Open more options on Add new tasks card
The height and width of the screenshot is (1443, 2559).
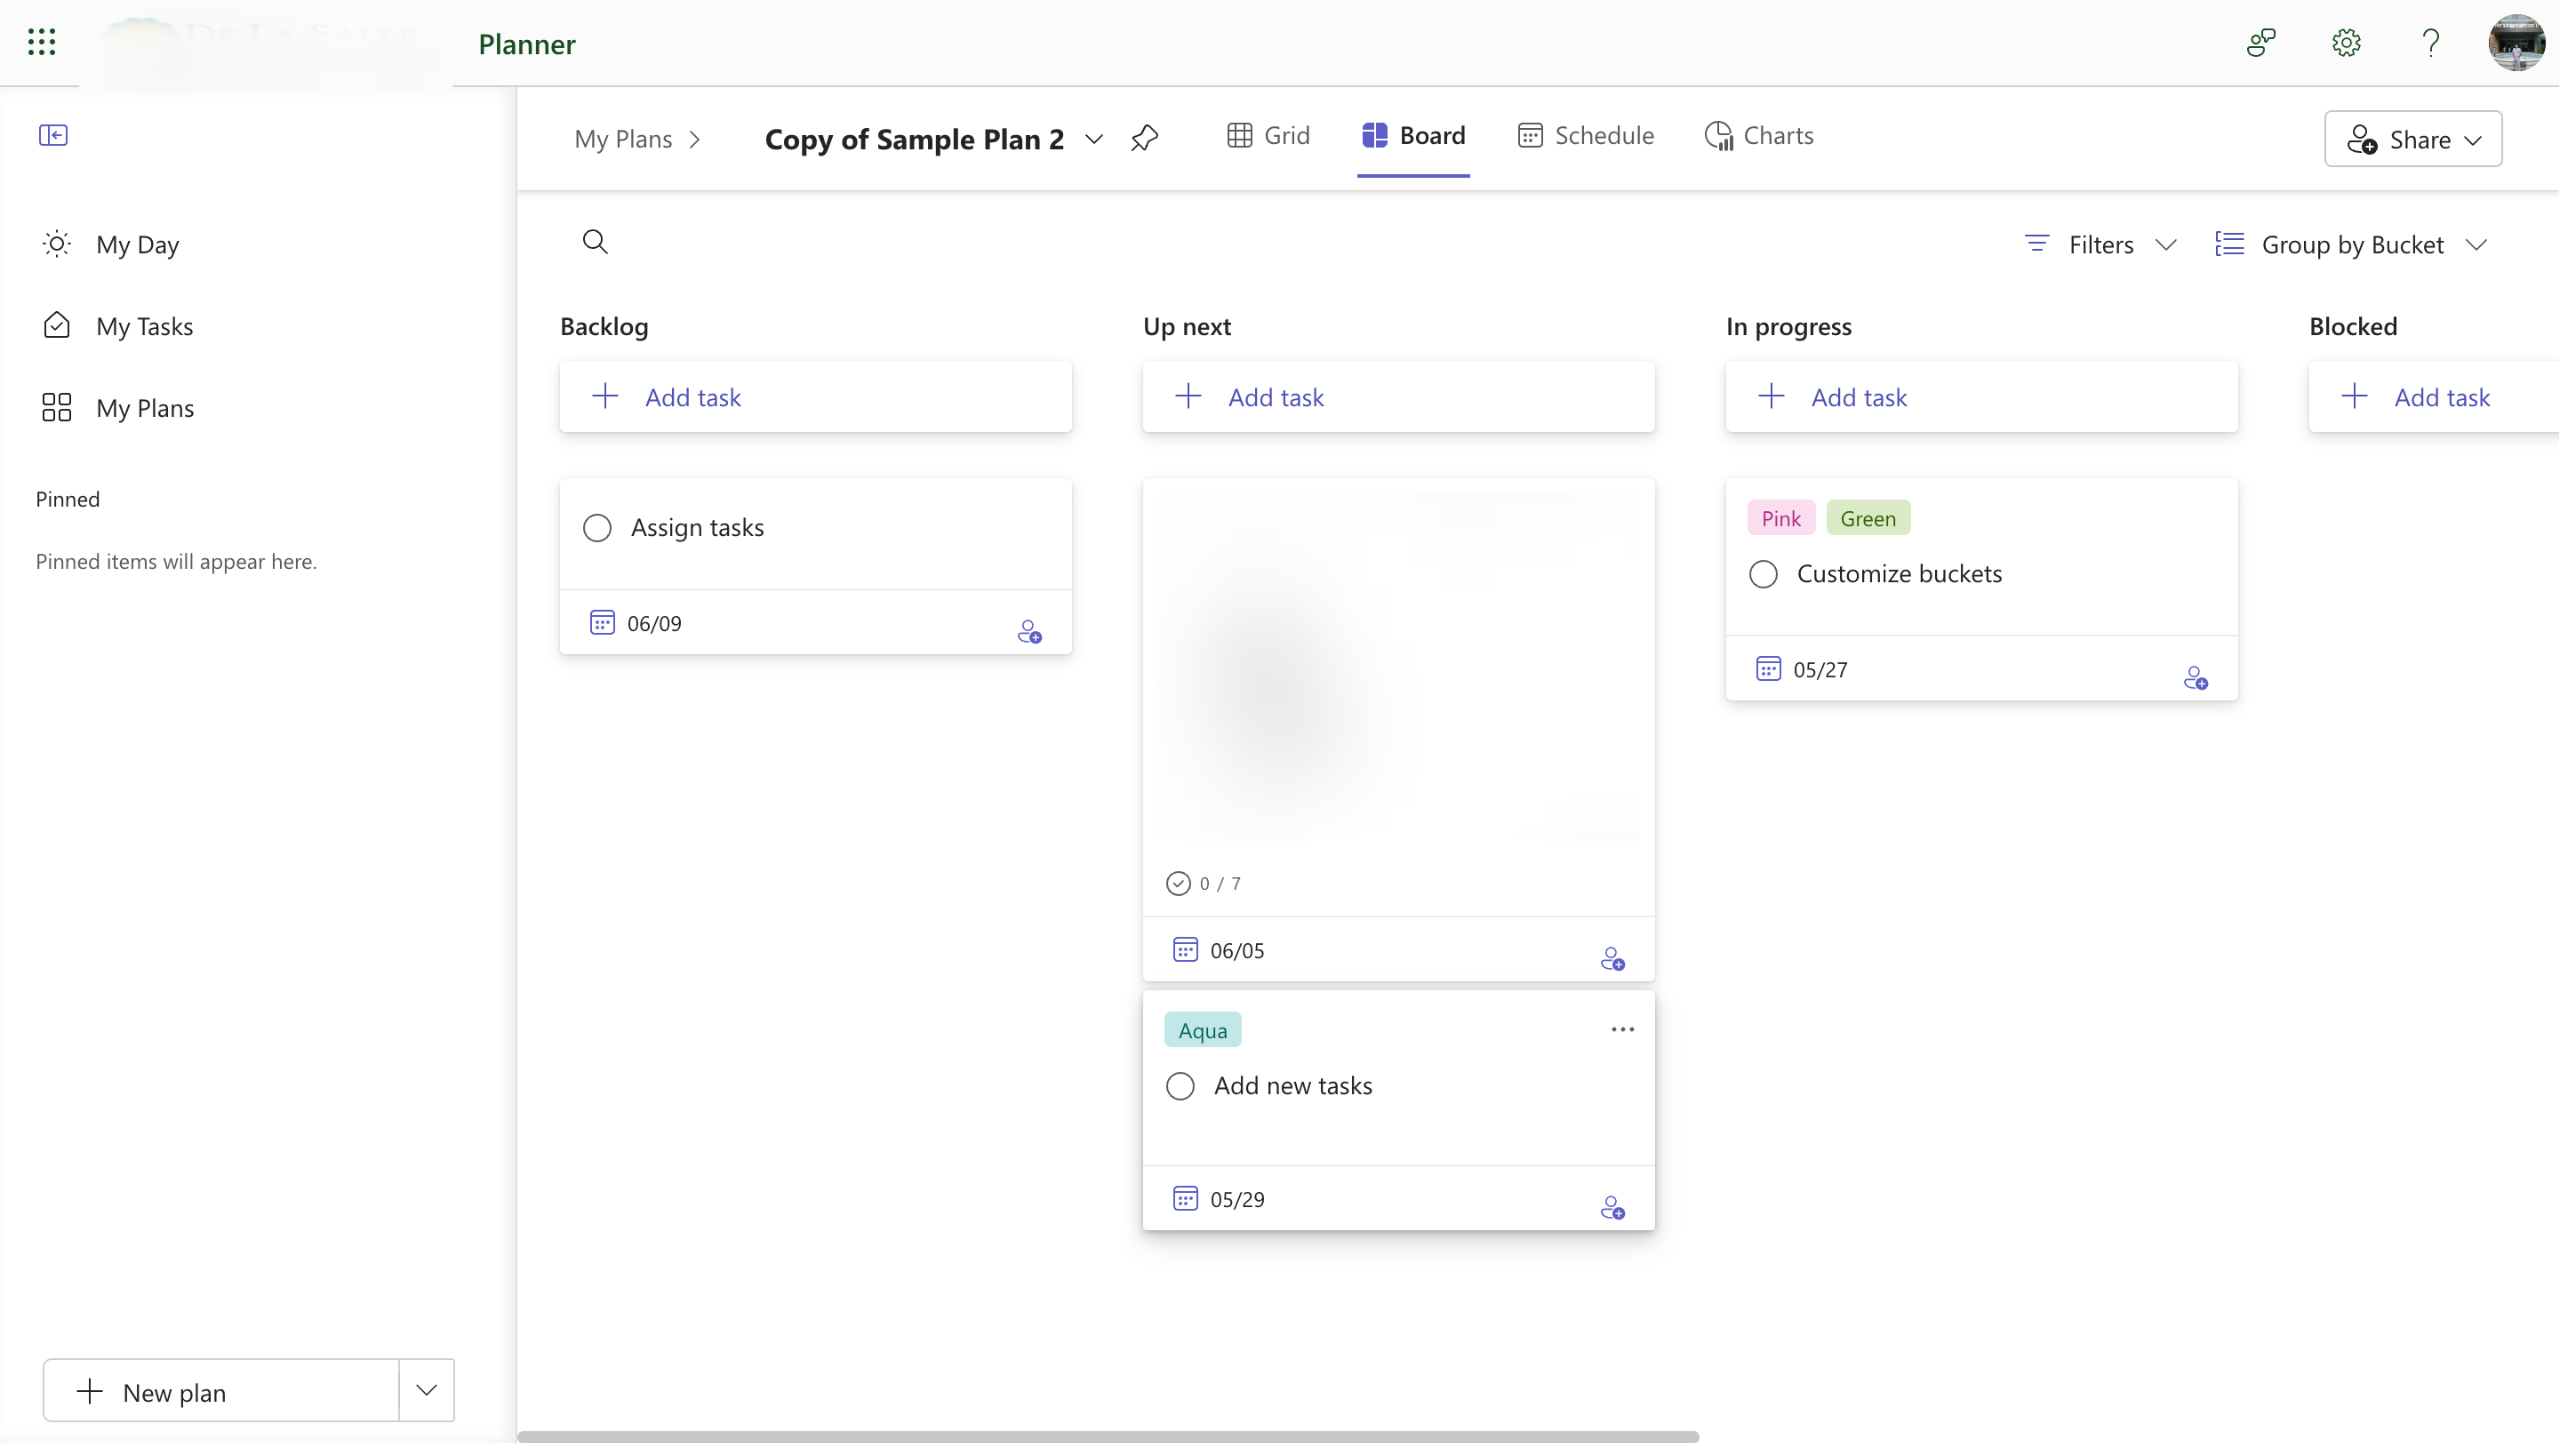click(x=1622, y=1030)
